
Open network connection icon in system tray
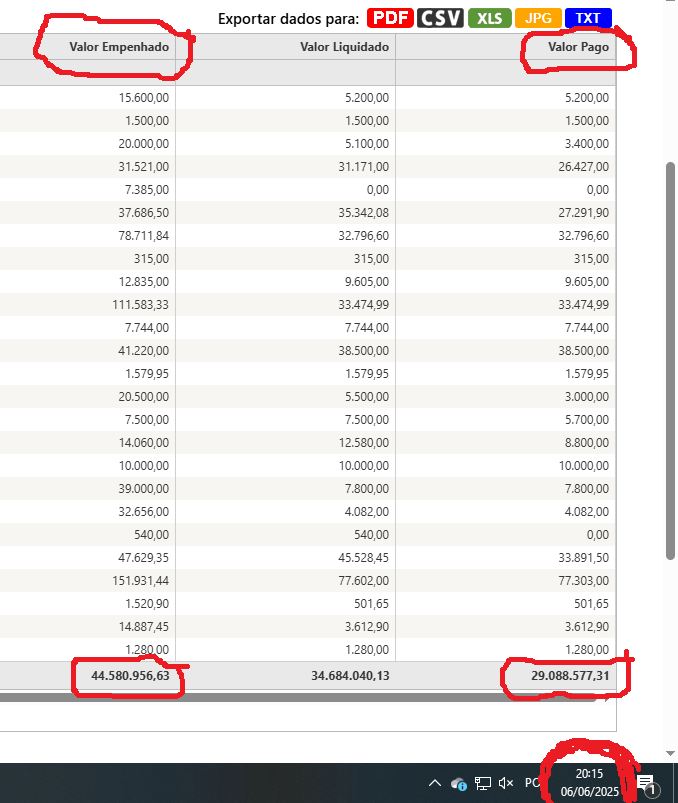point(483,784)
